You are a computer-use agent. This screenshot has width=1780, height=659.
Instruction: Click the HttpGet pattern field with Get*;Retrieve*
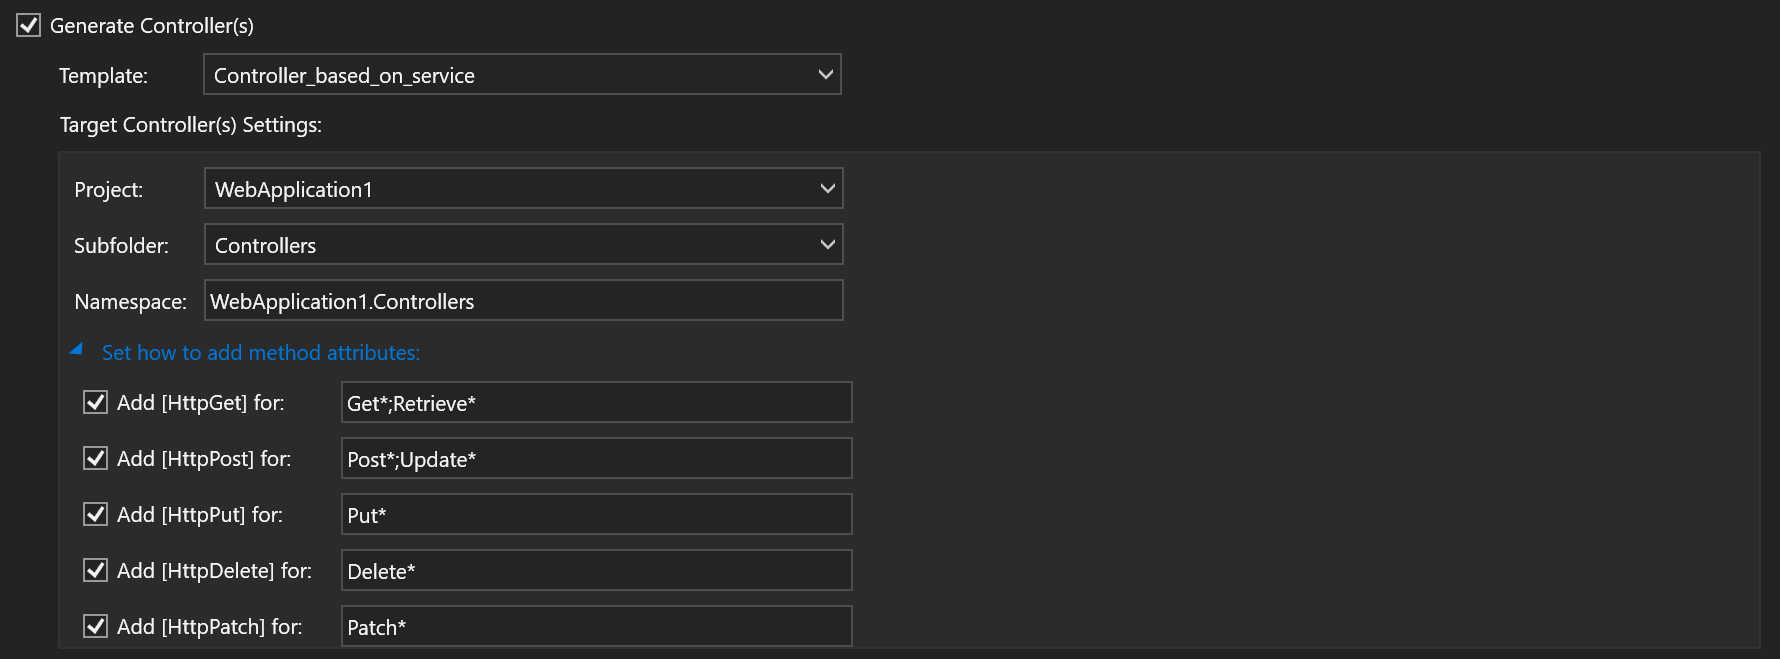[596, 403]
